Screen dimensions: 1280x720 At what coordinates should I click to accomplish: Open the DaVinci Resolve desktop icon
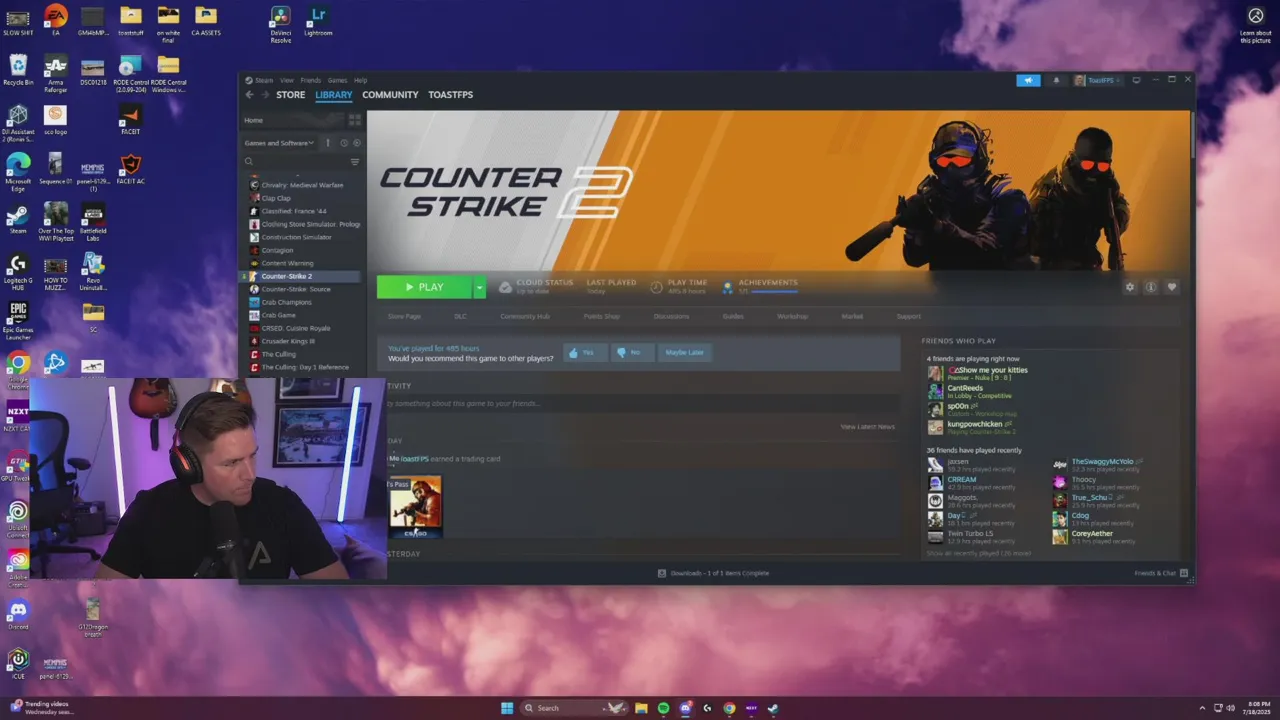(x=281, y=24)
